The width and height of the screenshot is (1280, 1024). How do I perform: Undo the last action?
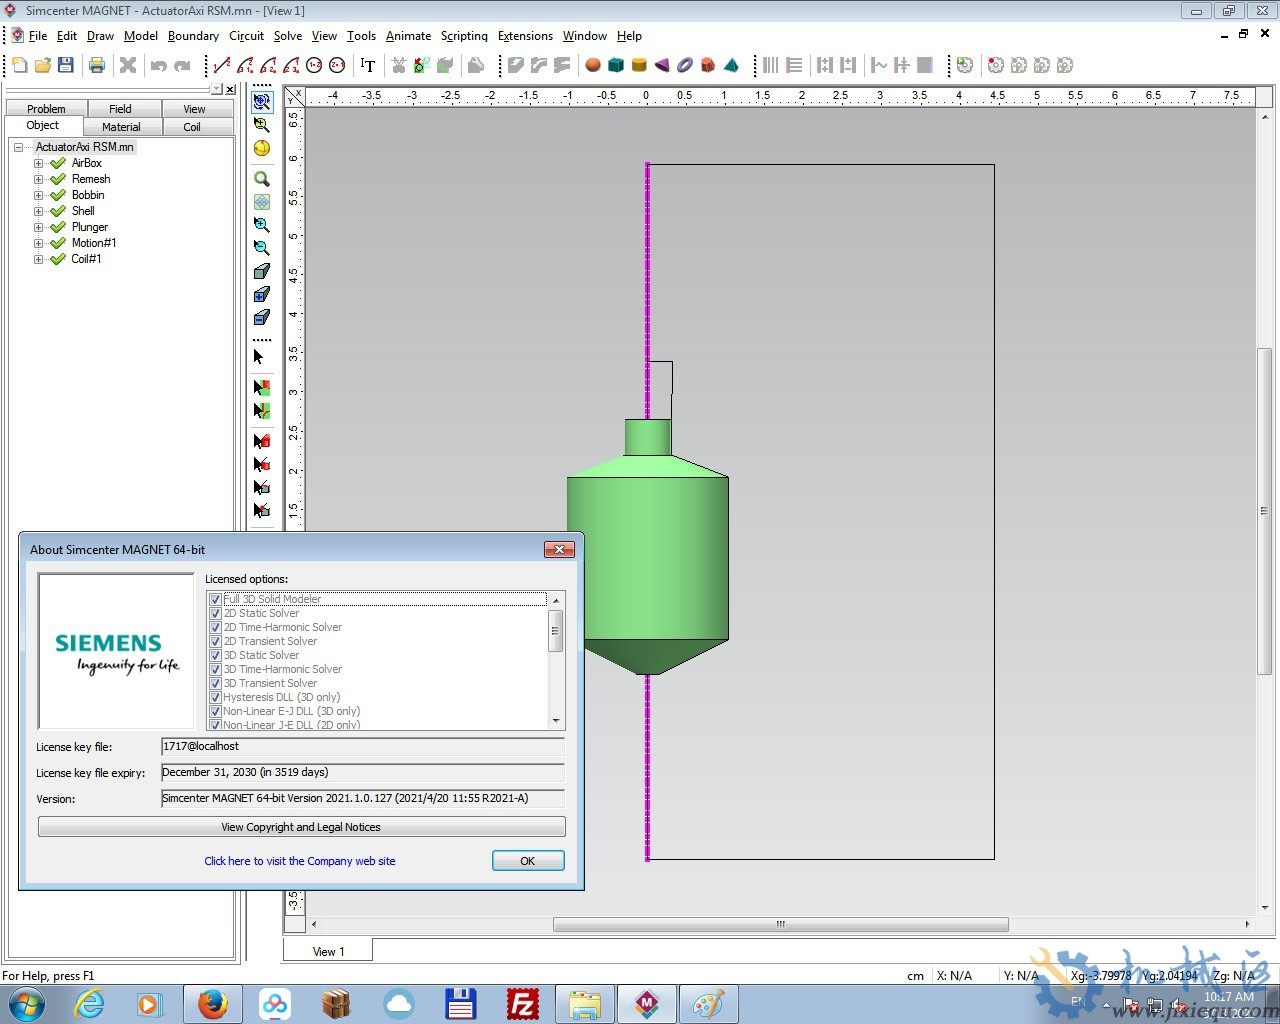coord(160,65)
